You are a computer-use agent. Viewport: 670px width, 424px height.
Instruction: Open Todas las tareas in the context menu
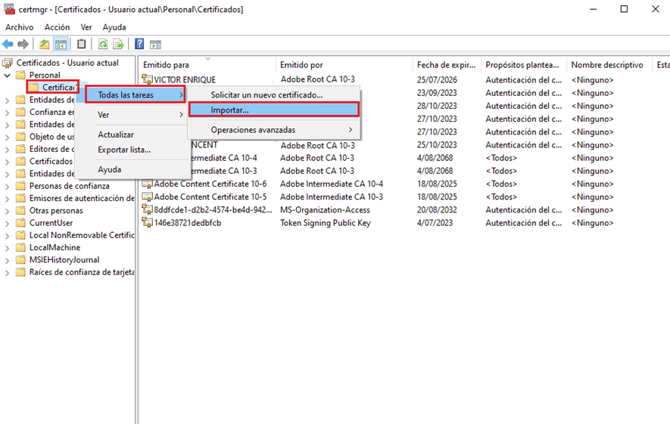(x=135, y=94)
